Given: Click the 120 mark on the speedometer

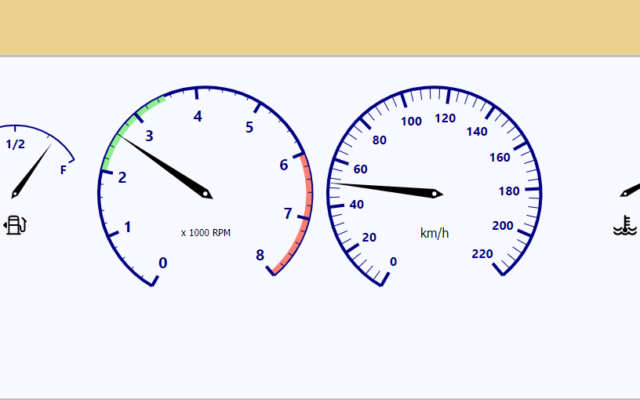Looking at the screenshot, I should (445, 118).
